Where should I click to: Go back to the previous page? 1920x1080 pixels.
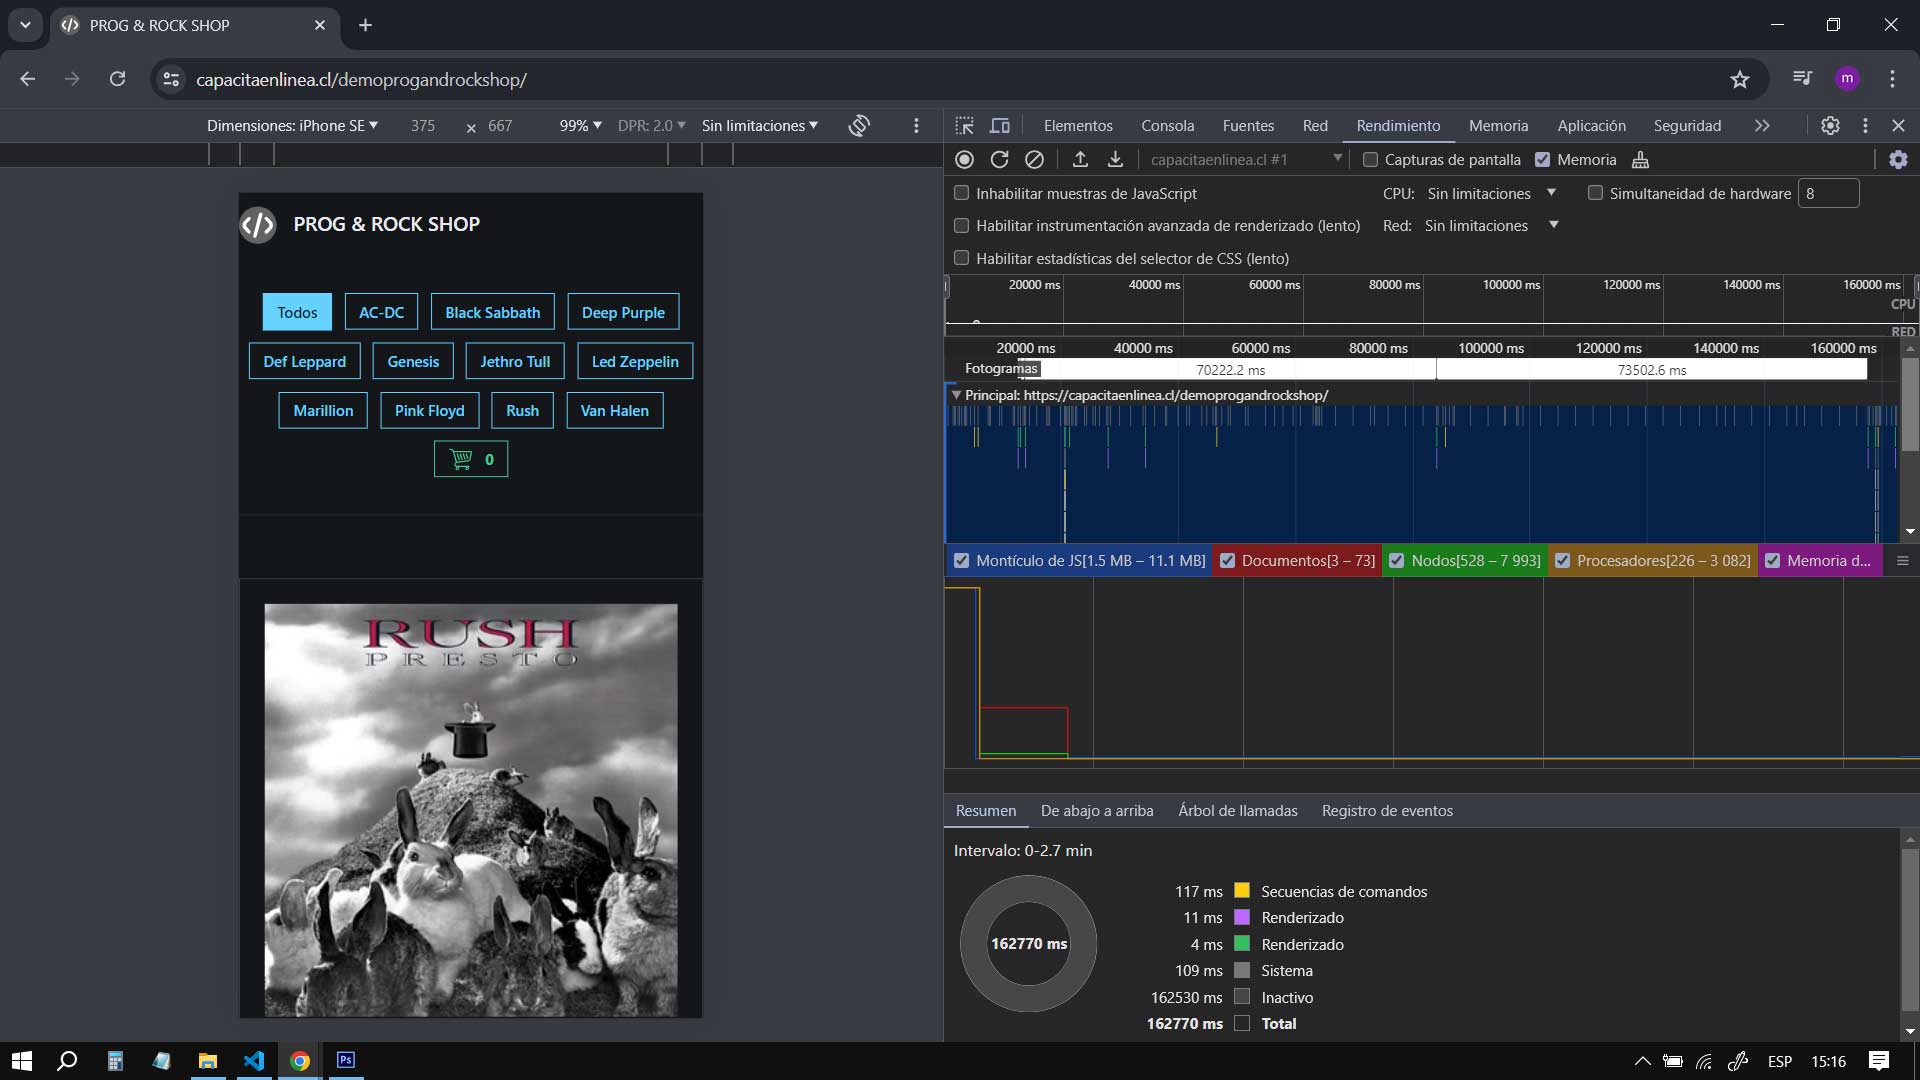(28, 78)
